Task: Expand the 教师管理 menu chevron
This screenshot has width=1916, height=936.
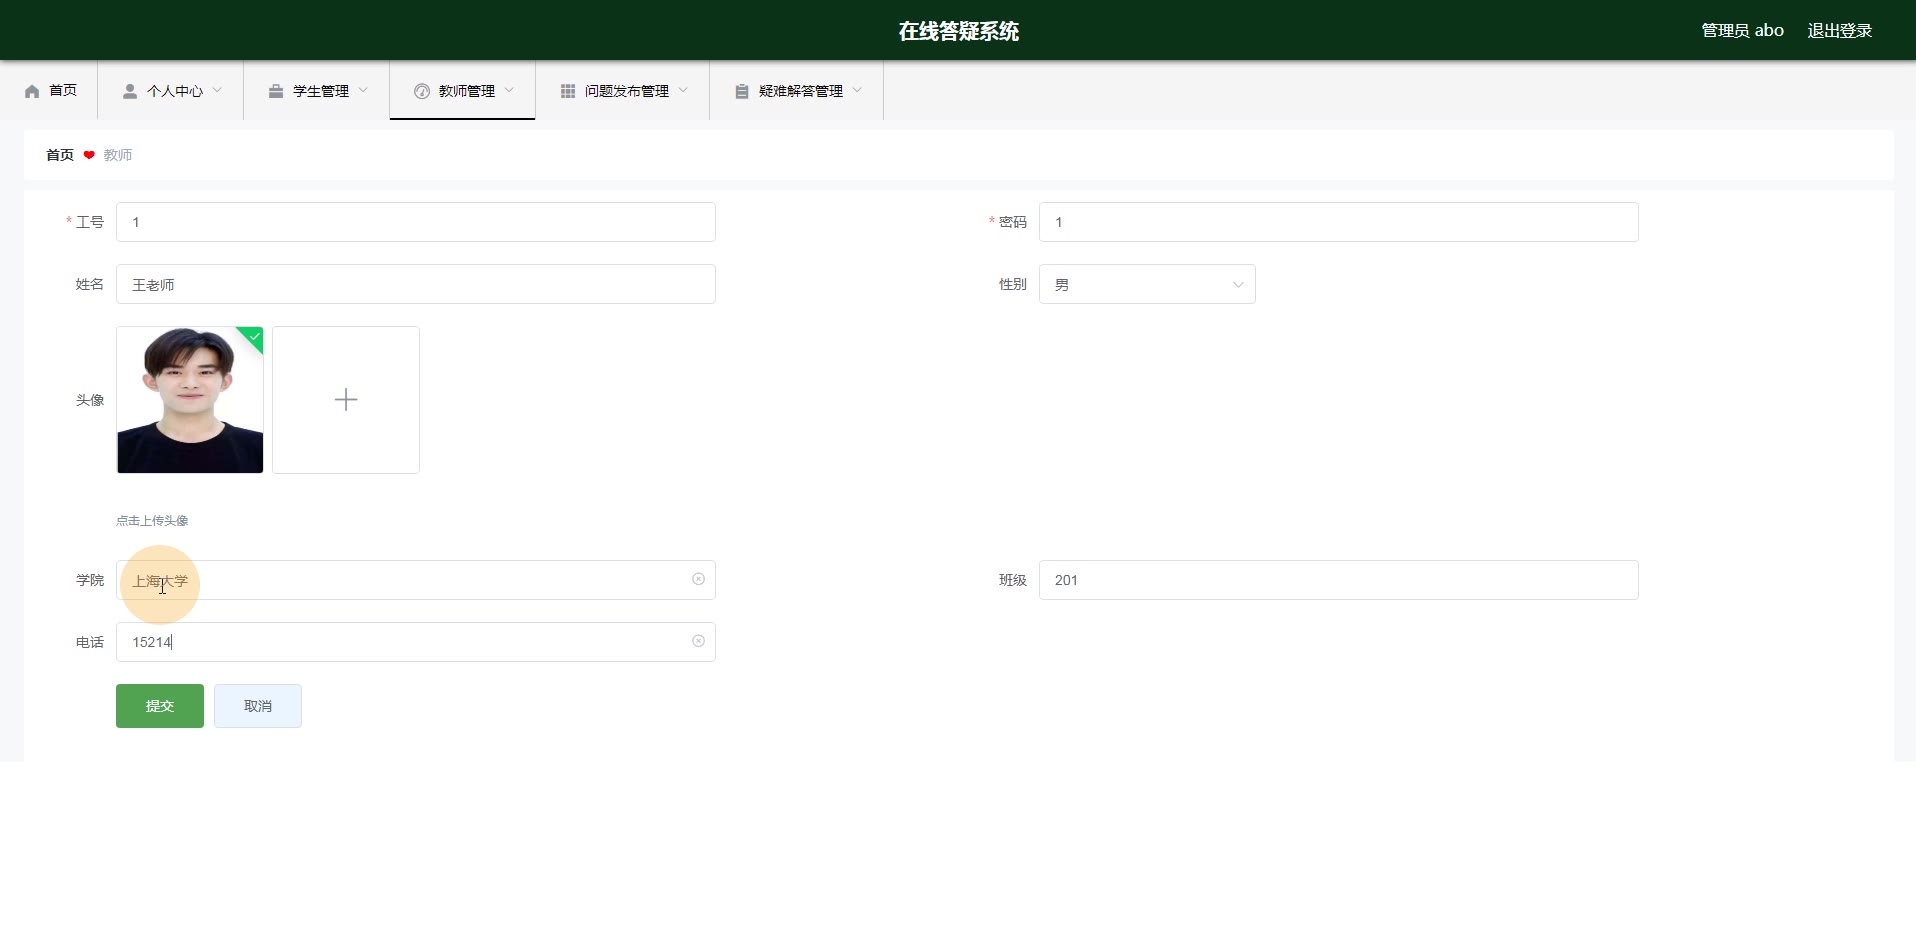Action: point(509,90)
